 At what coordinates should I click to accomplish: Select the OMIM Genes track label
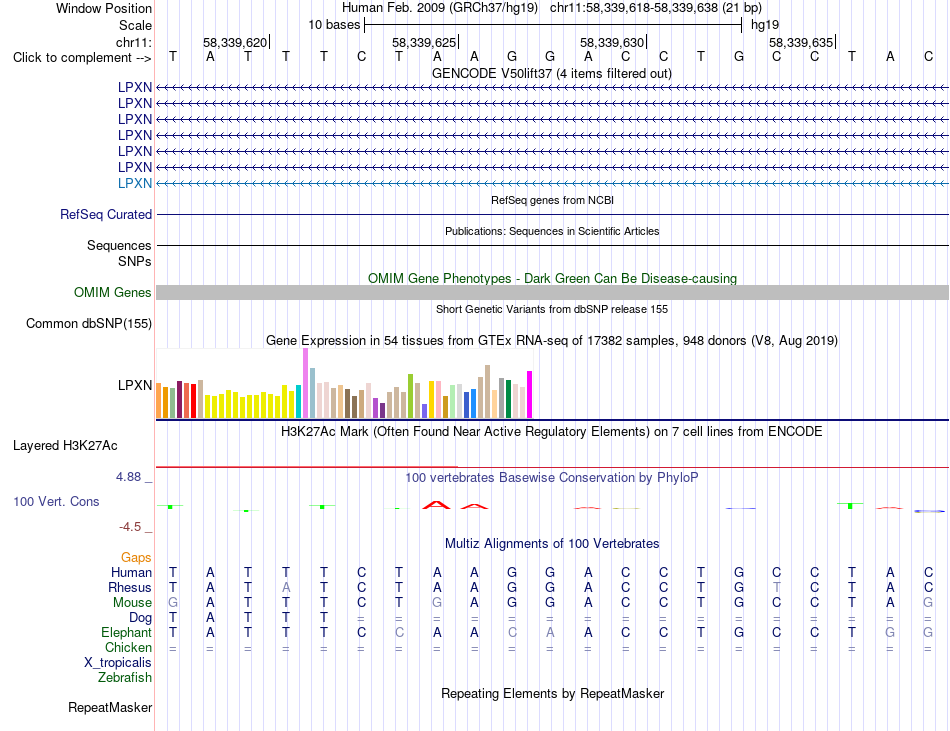click(113, 293)
